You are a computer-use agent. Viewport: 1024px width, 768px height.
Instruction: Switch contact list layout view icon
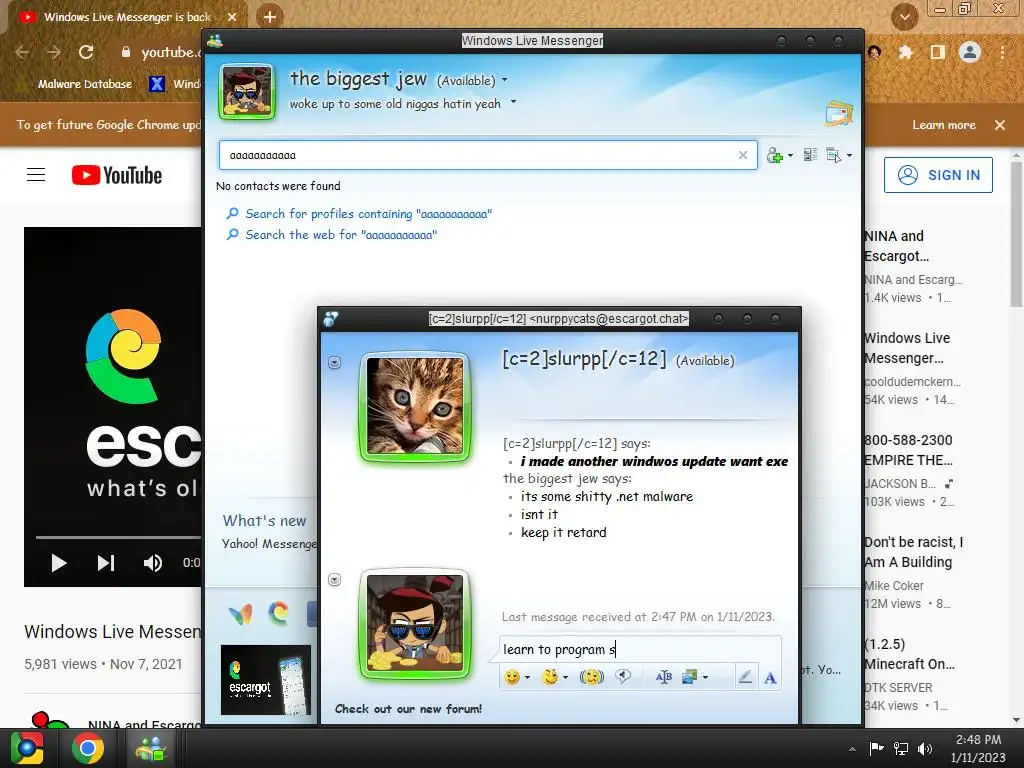tap(810, 155)
